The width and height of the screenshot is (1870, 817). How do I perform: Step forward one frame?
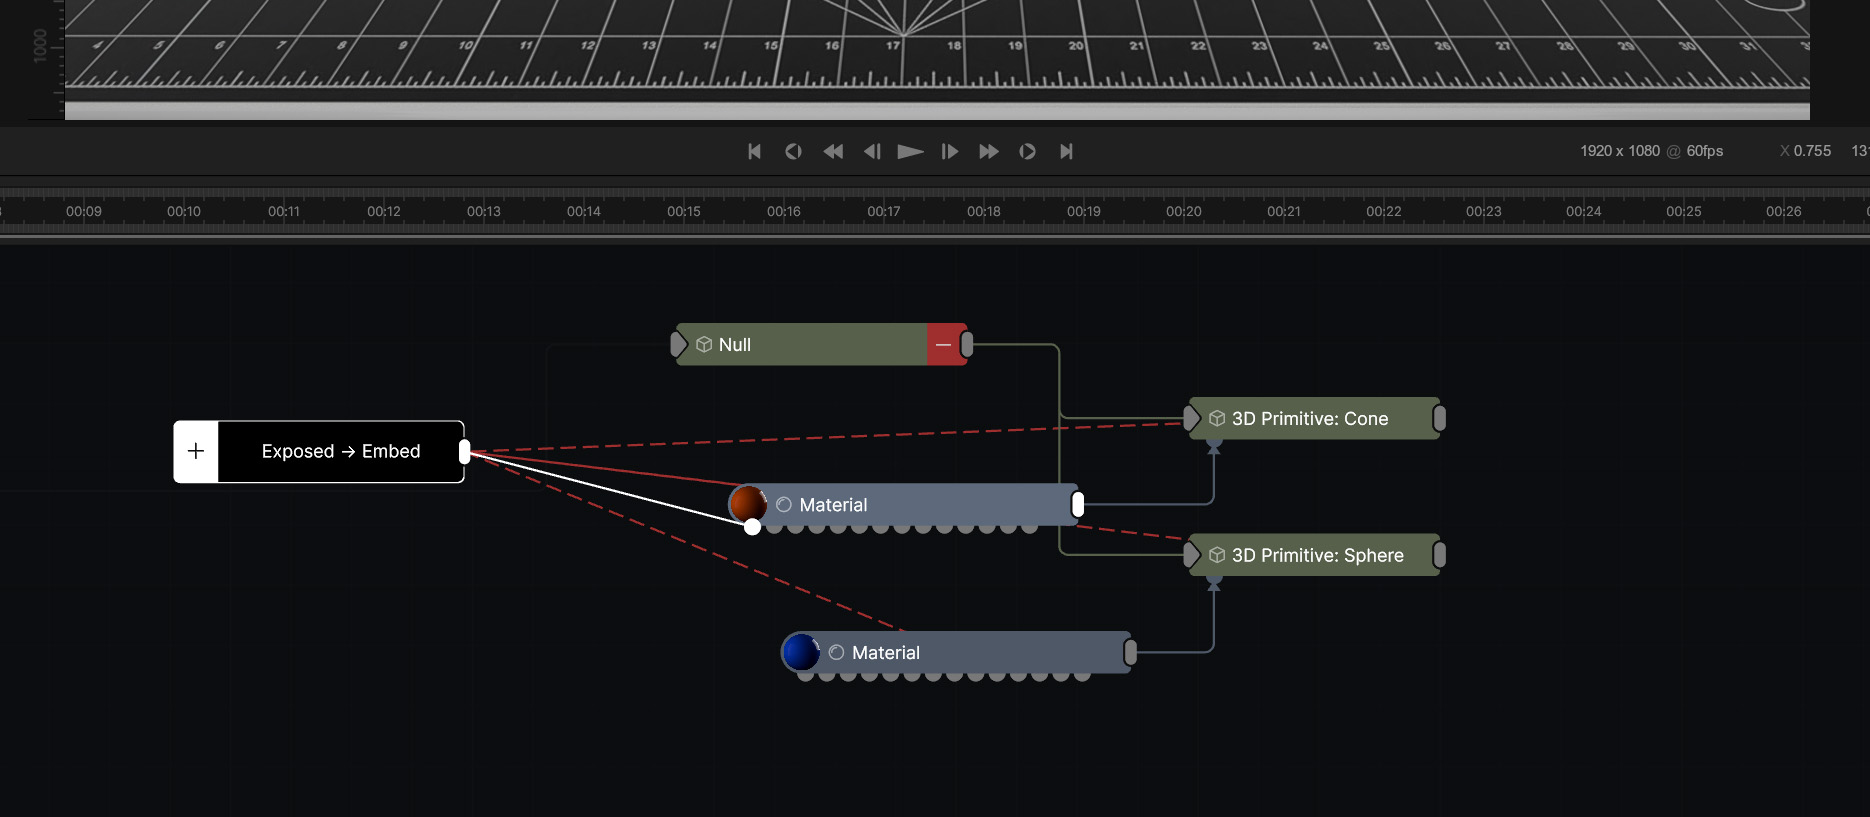(949, 151)
